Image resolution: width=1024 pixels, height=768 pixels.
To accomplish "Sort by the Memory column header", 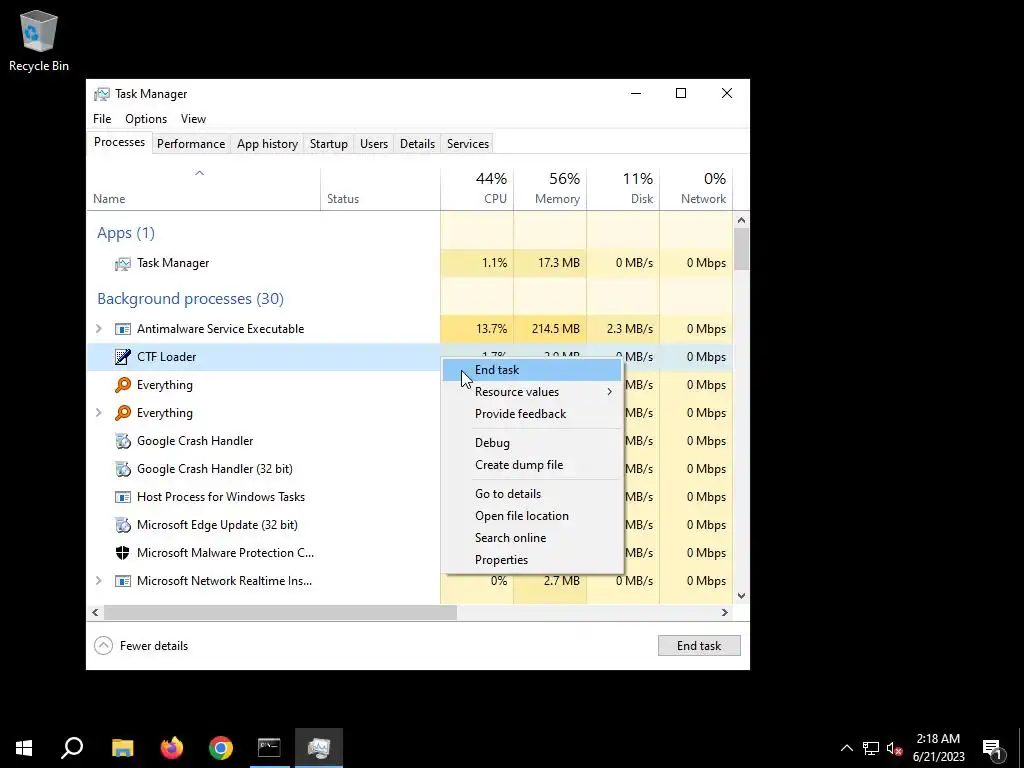I will point(550,189).
